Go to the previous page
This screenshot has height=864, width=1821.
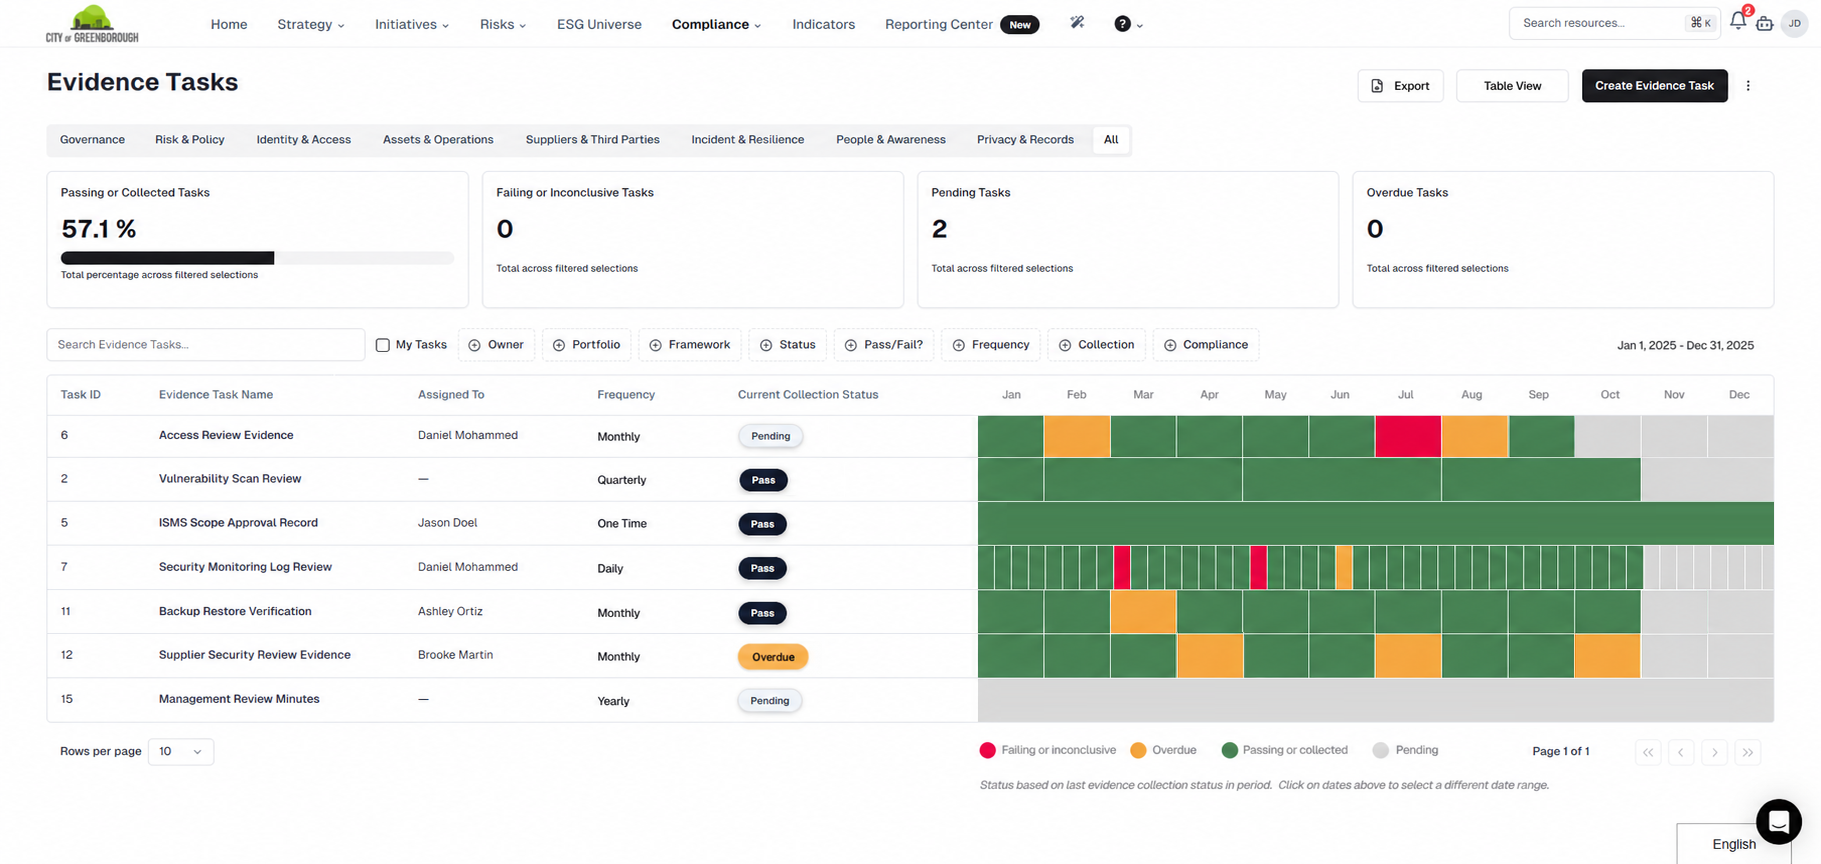[1681, 752]
